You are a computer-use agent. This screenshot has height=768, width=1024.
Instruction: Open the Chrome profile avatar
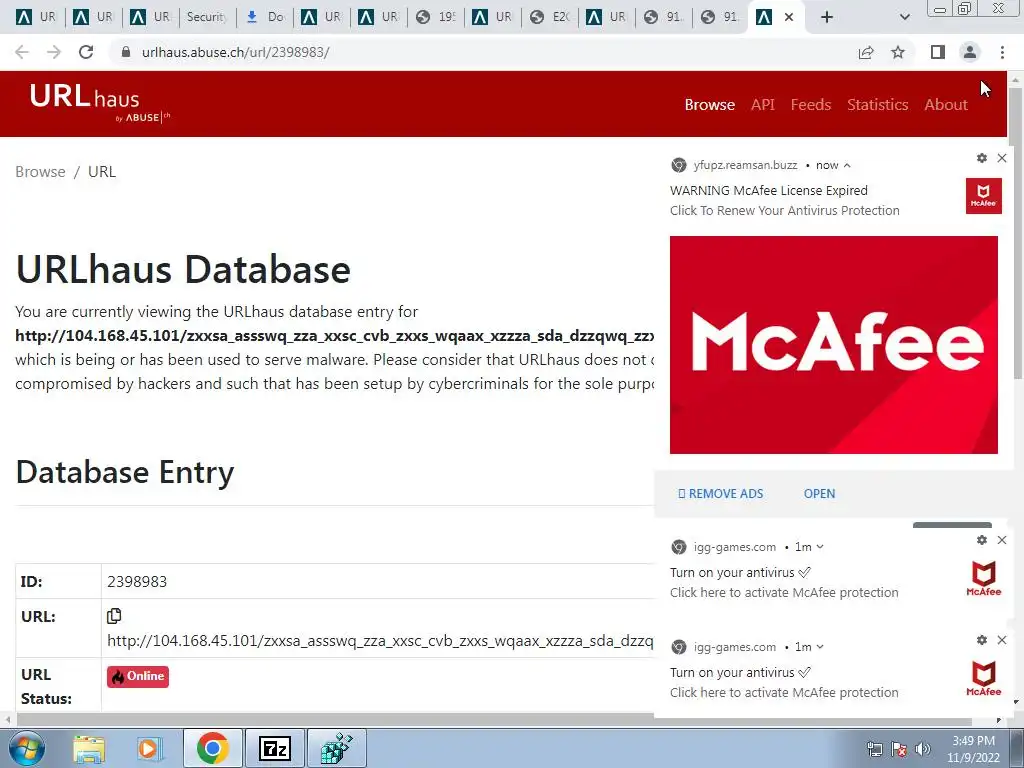(970, 52)
